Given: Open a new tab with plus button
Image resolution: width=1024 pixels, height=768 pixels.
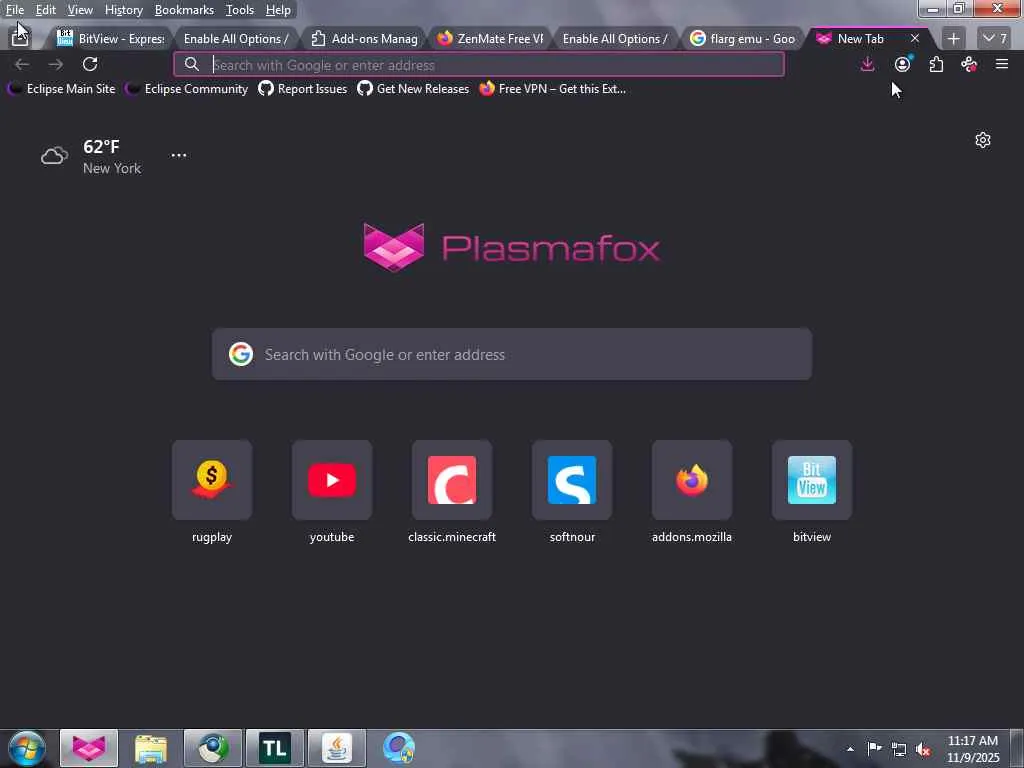Looking at the screenshot, I should [953, 39].
